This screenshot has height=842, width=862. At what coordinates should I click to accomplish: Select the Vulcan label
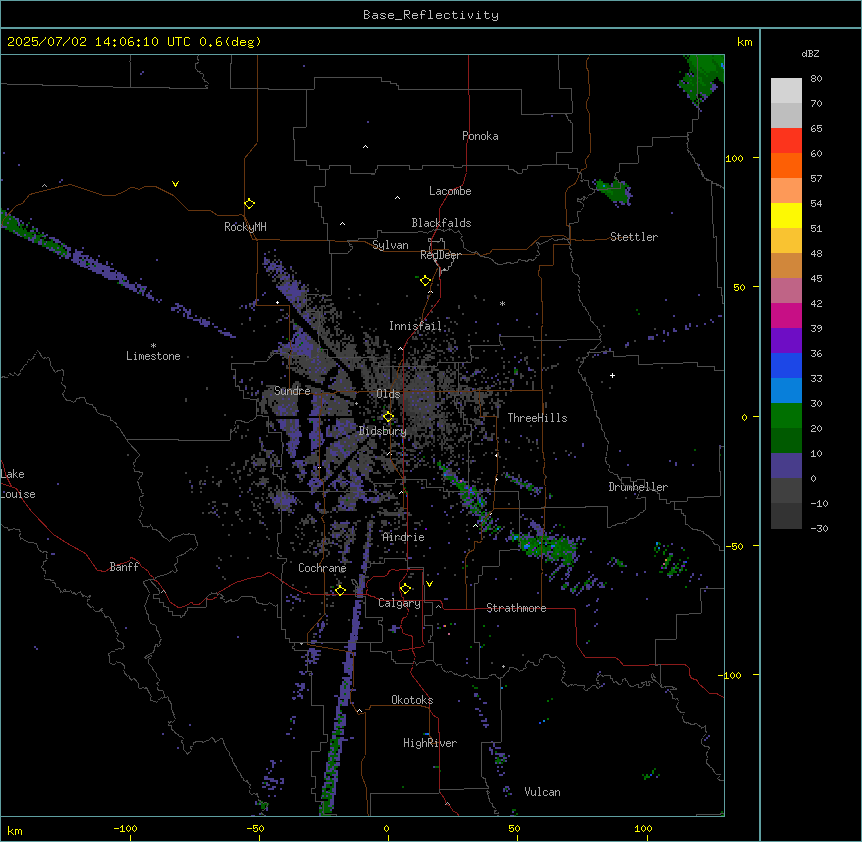point(543,792)
